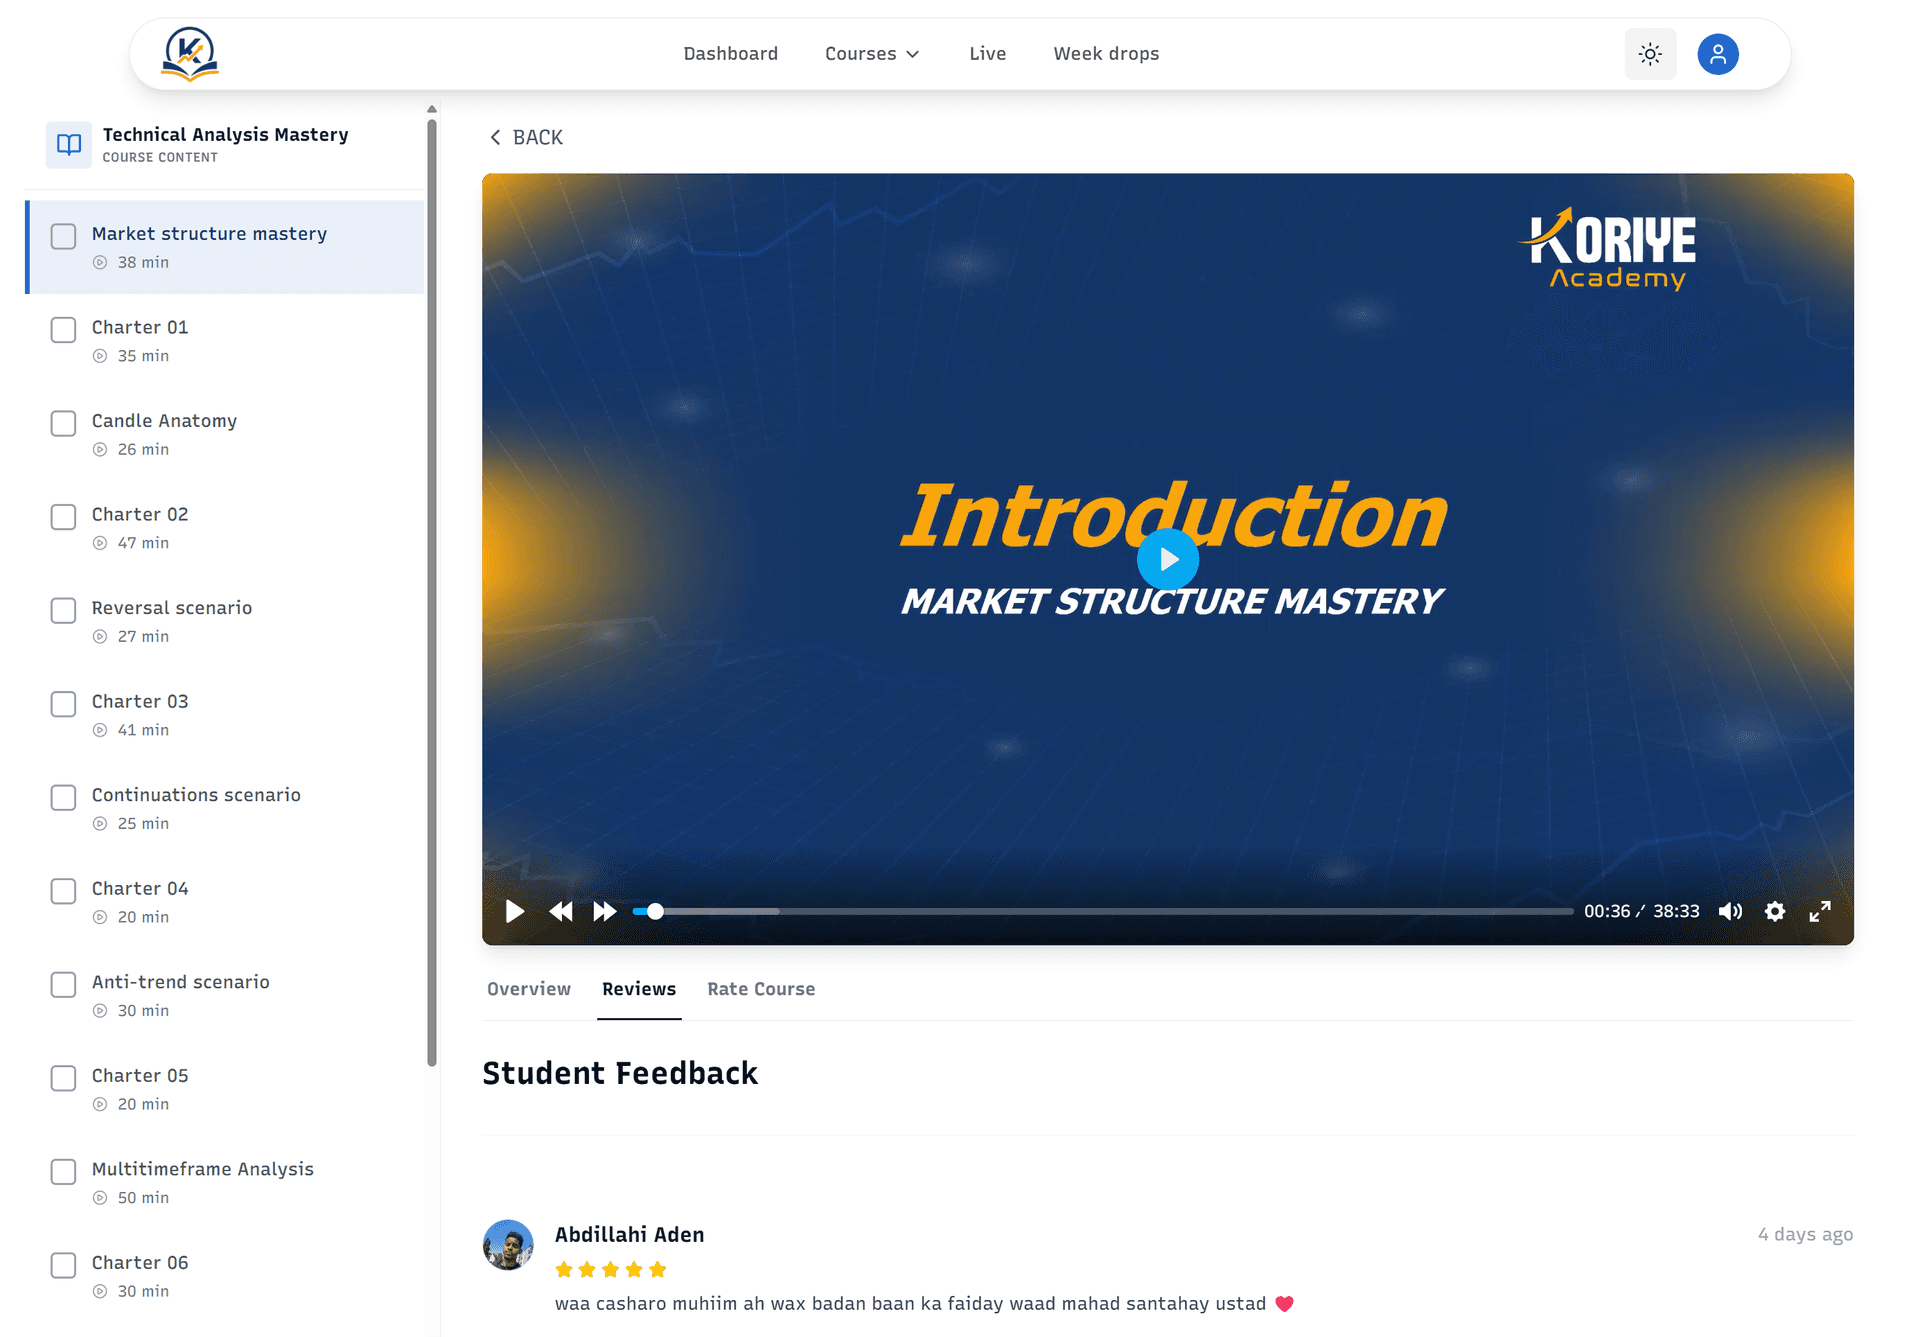Rewind the video with double-arrow icon
The height and width of the screenshot is (1337, 1920).
pyautogui.click(x=561, y=911)
